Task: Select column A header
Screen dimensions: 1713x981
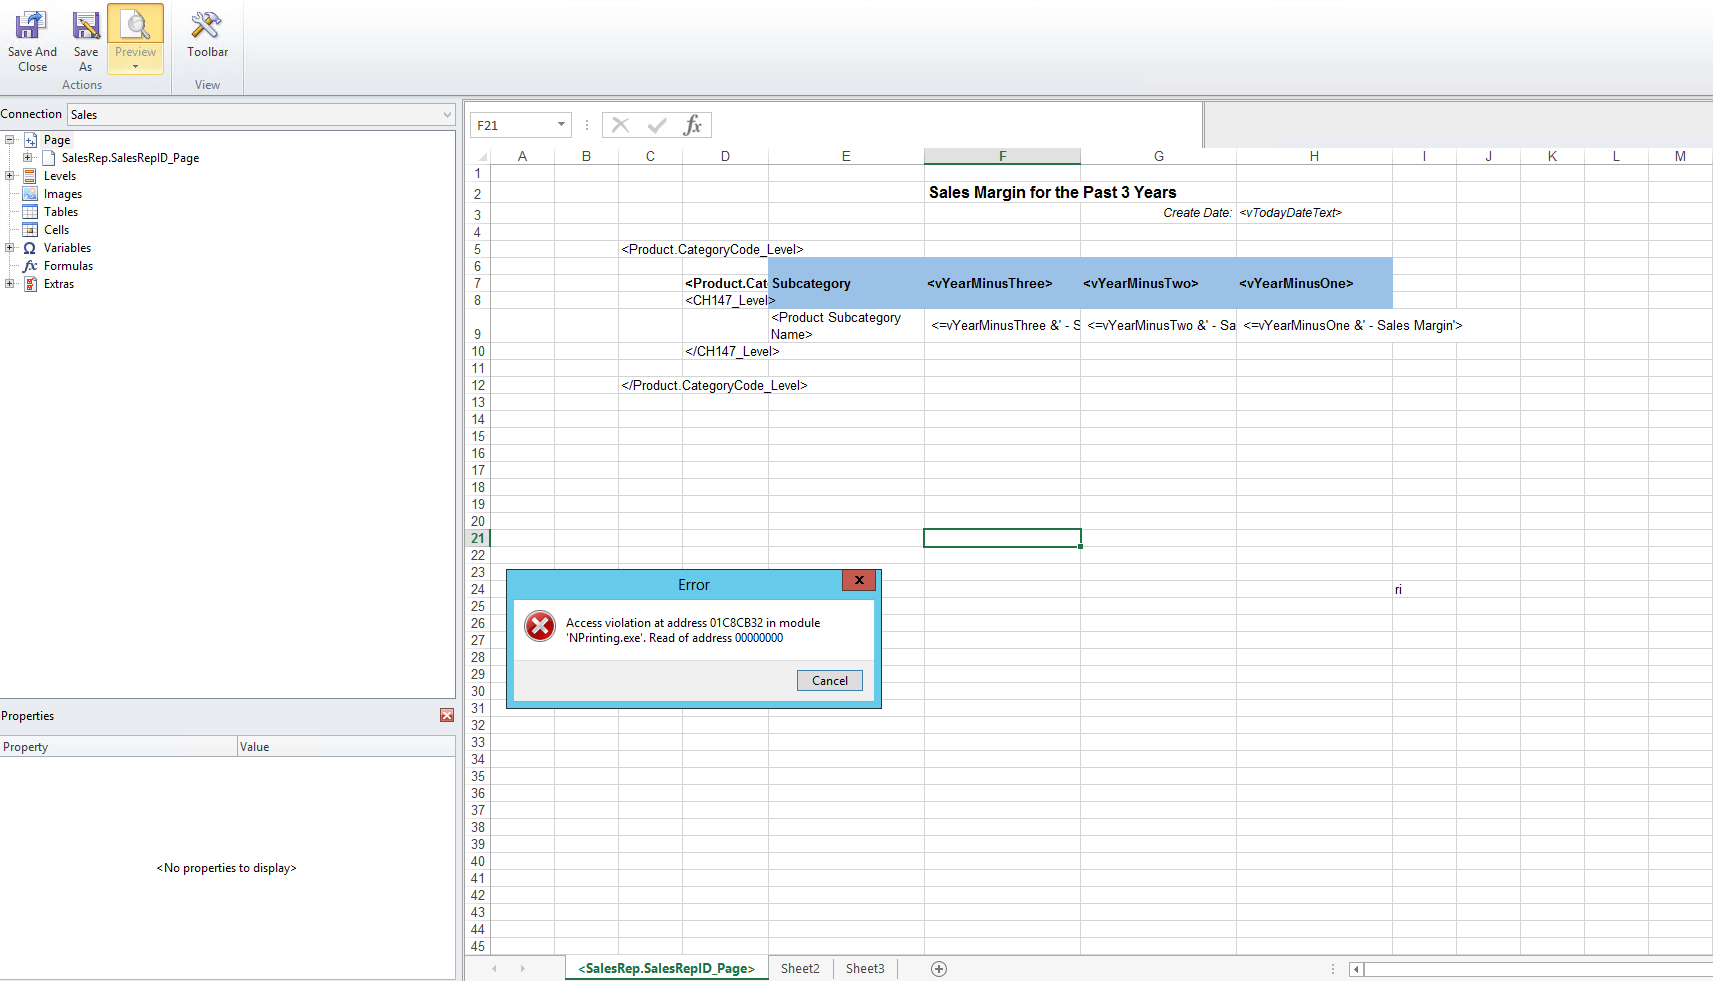Action: 522,156
